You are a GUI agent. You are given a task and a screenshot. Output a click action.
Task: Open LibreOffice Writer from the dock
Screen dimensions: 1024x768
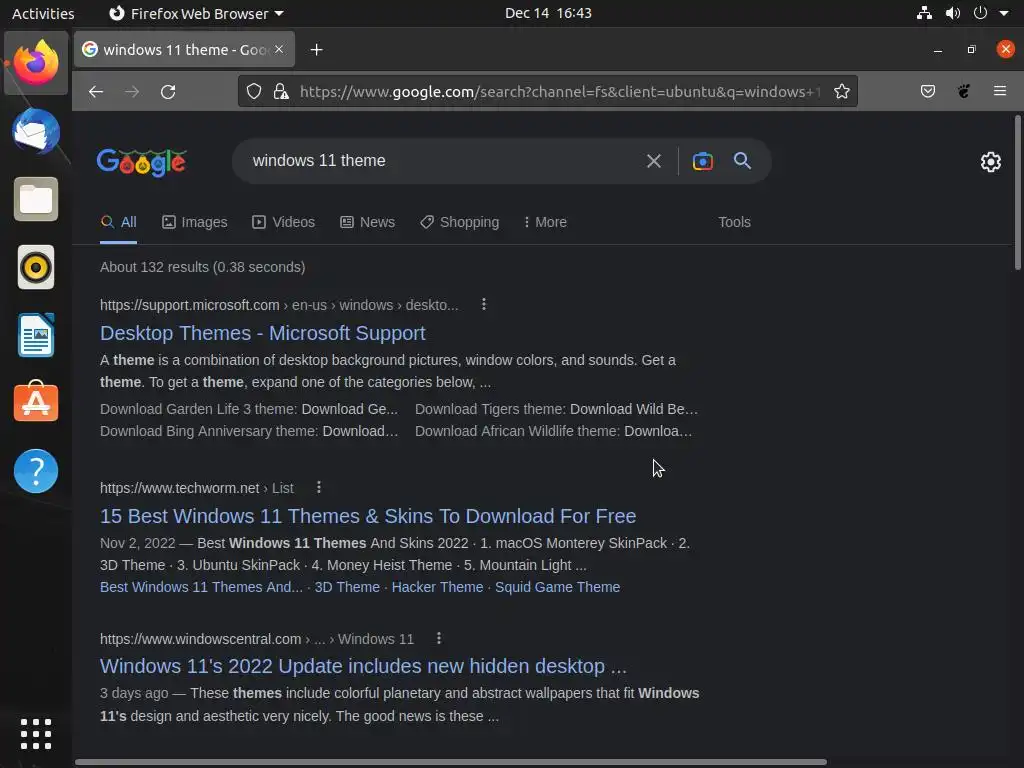pyautogui.click(x=36, y=335)
